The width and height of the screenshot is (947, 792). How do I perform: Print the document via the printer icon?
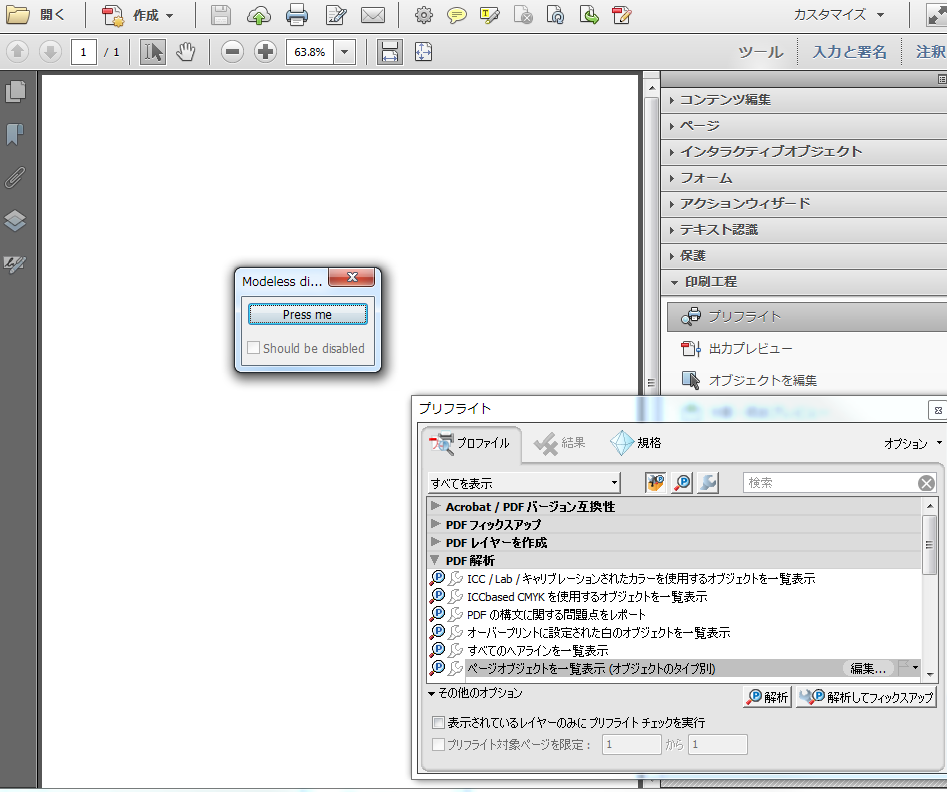(x=297, y=15)
